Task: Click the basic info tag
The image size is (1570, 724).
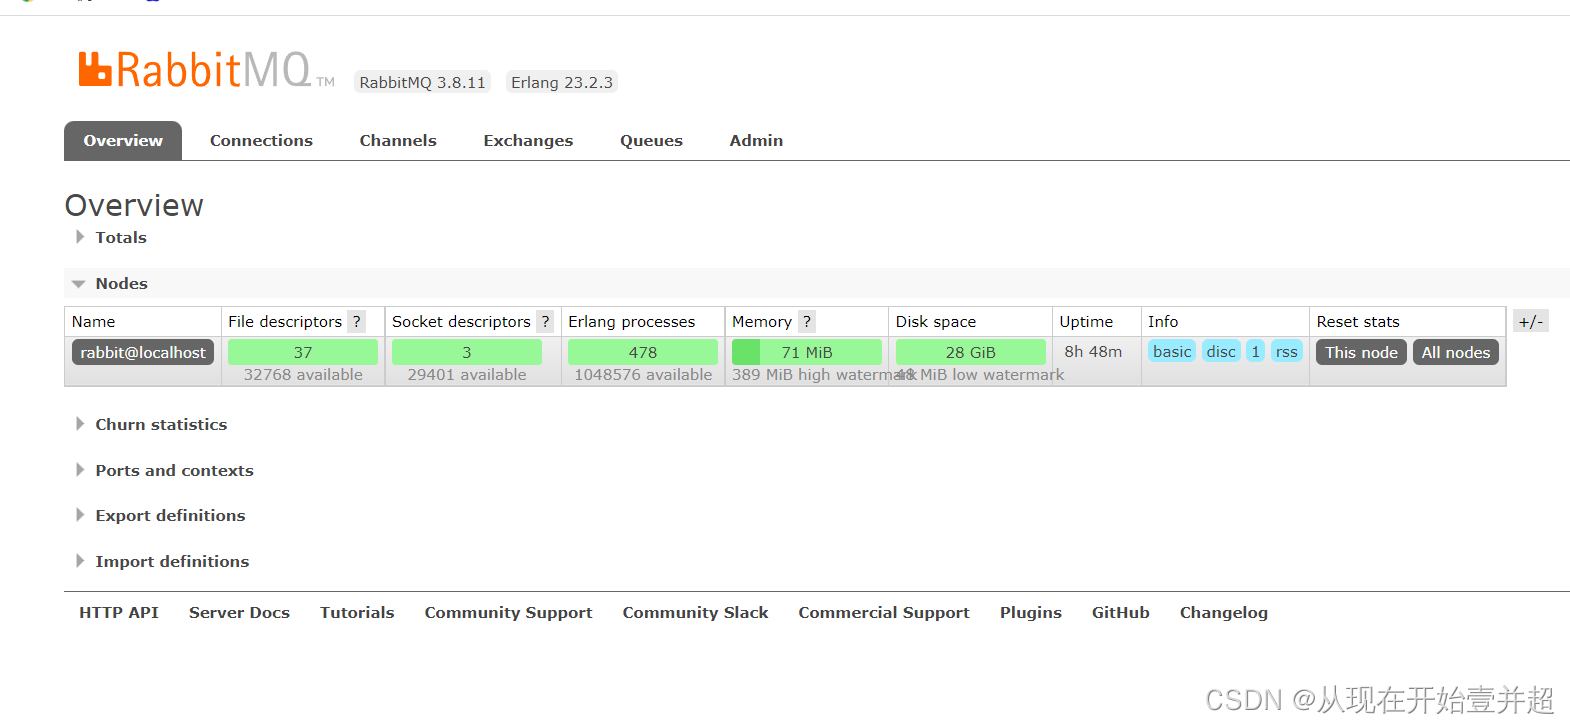Action: click(x=1172, y=351)
